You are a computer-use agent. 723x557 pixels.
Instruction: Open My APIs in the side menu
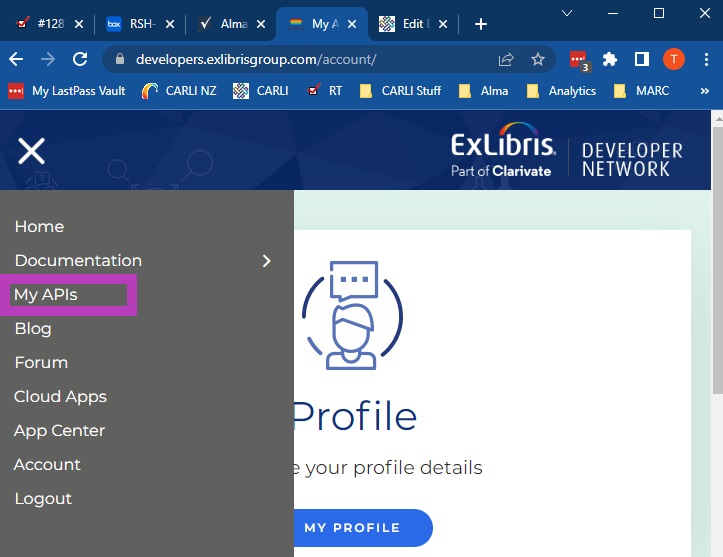46,294
